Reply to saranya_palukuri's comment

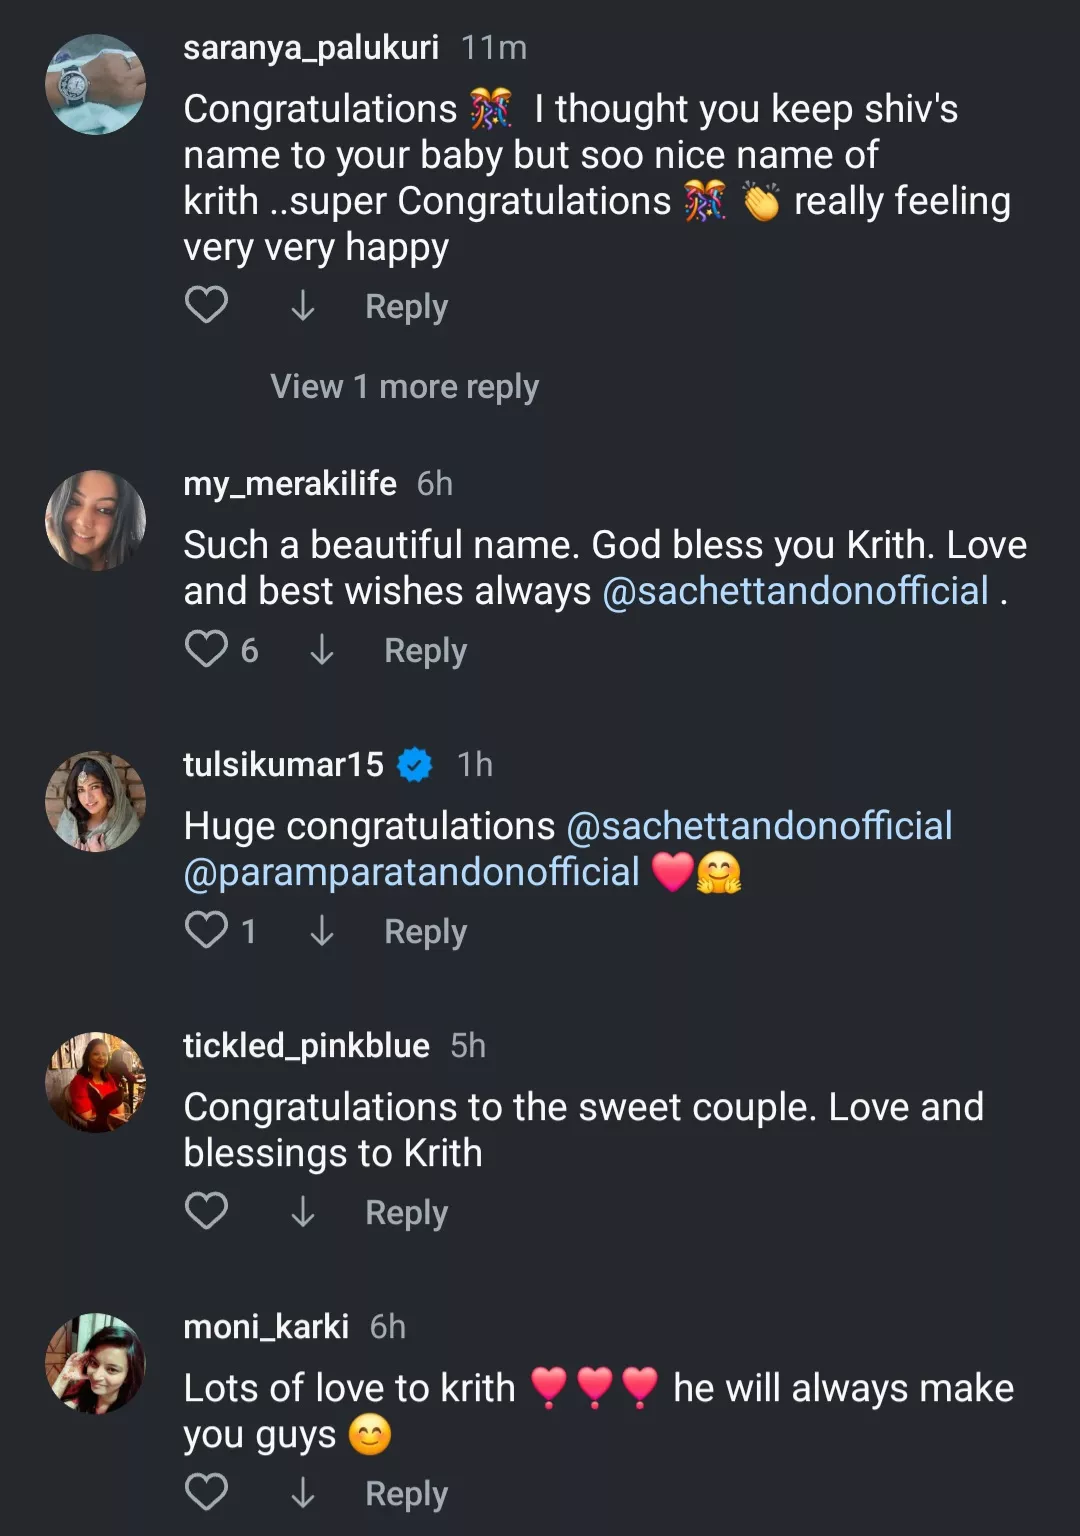[406, 306]
